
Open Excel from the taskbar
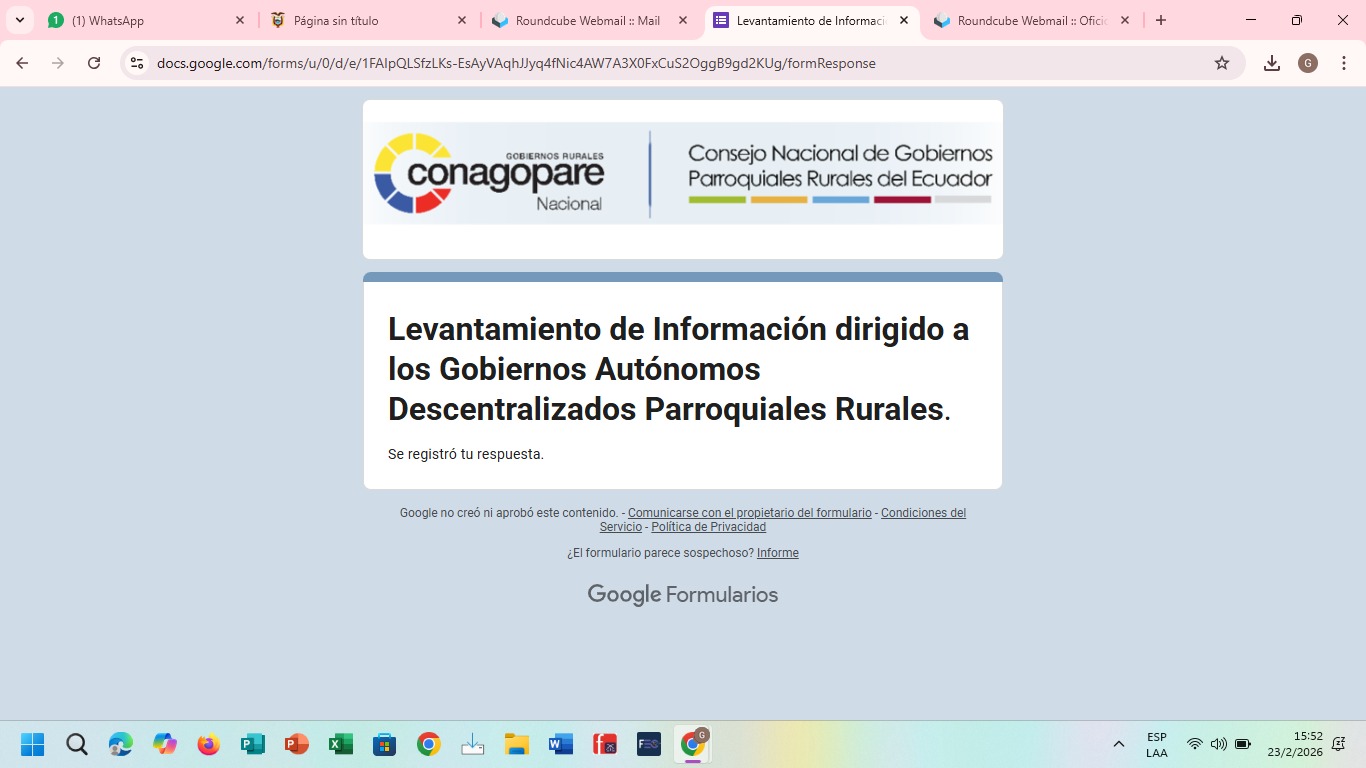pyautogui.click(x=340, y=744)
